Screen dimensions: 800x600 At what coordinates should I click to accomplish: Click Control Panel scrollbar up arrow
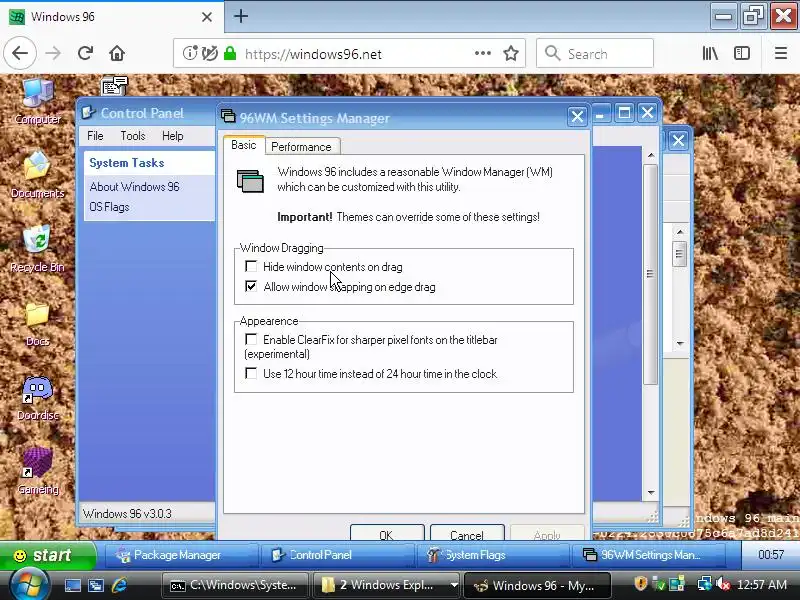(x=651, y=155)
